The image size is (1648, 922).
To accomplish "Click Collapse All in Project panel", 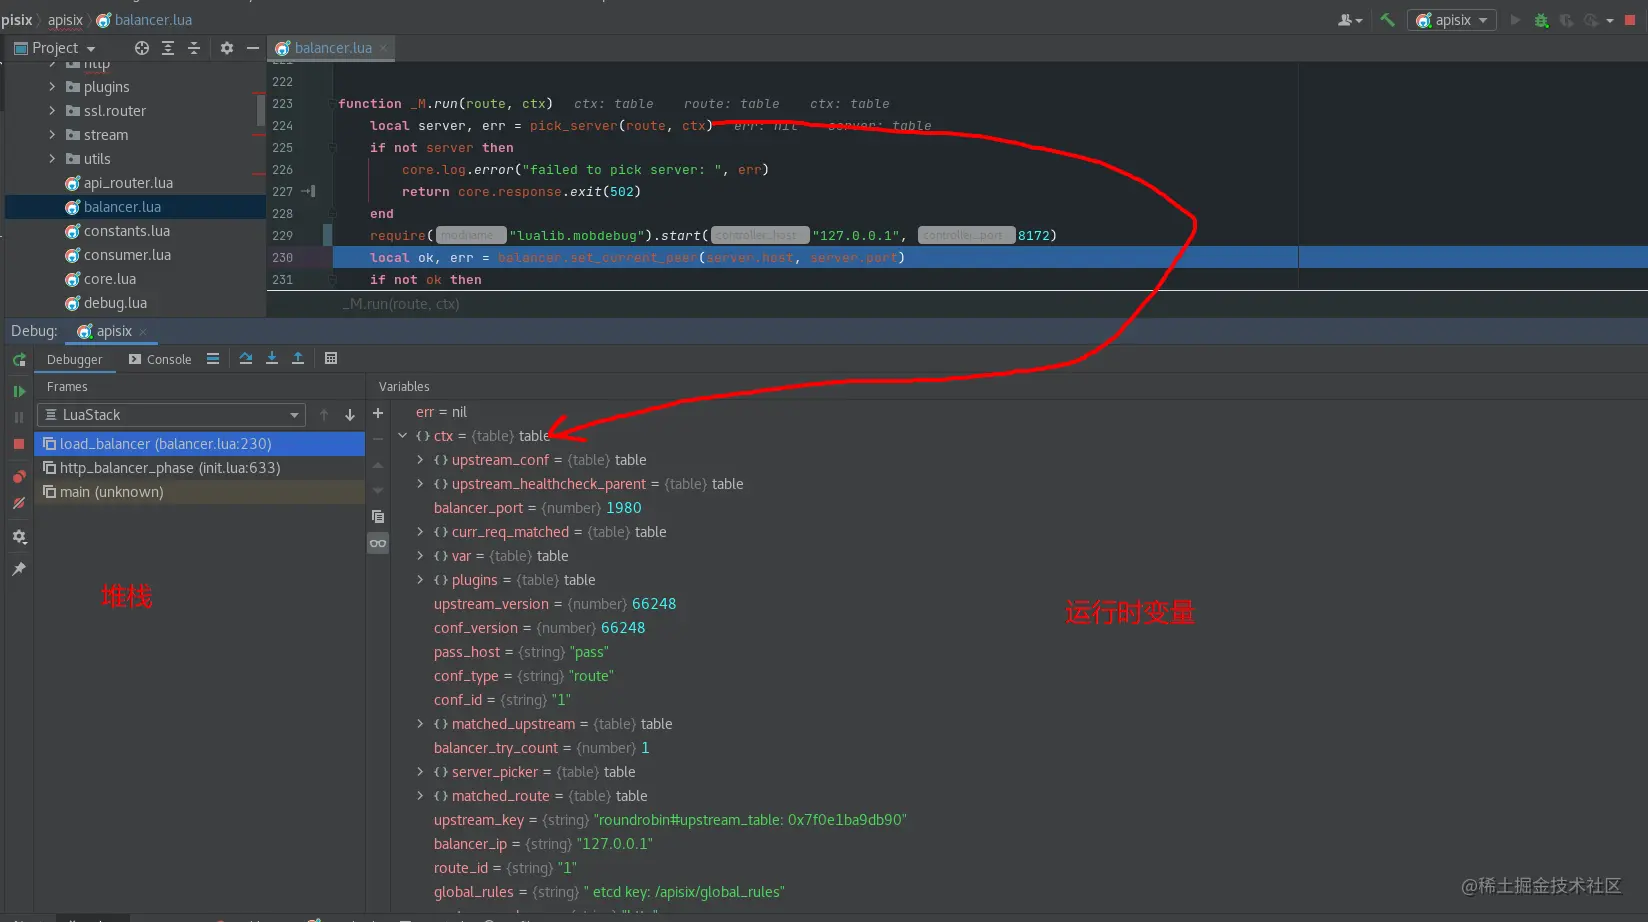I will coord(194,48).
